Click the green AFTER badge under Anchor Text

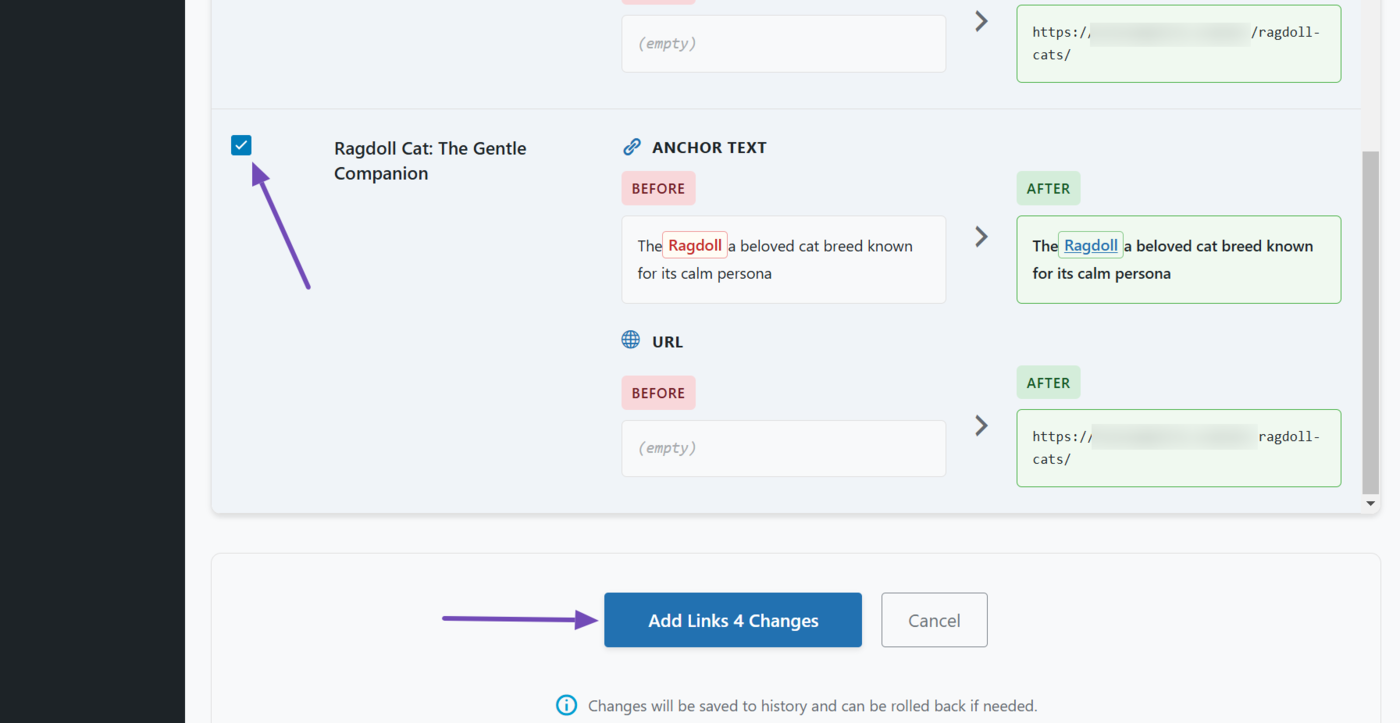1048,188
